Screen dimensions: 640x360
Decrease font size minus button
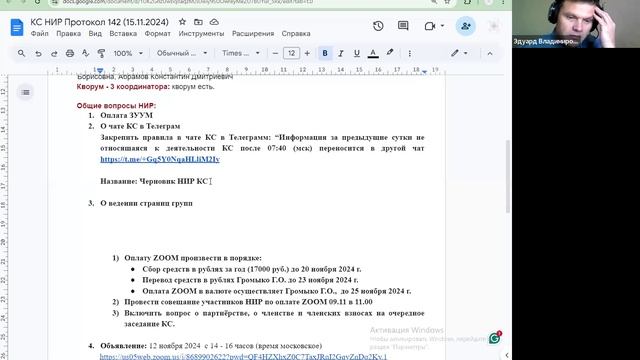[275, 53]
